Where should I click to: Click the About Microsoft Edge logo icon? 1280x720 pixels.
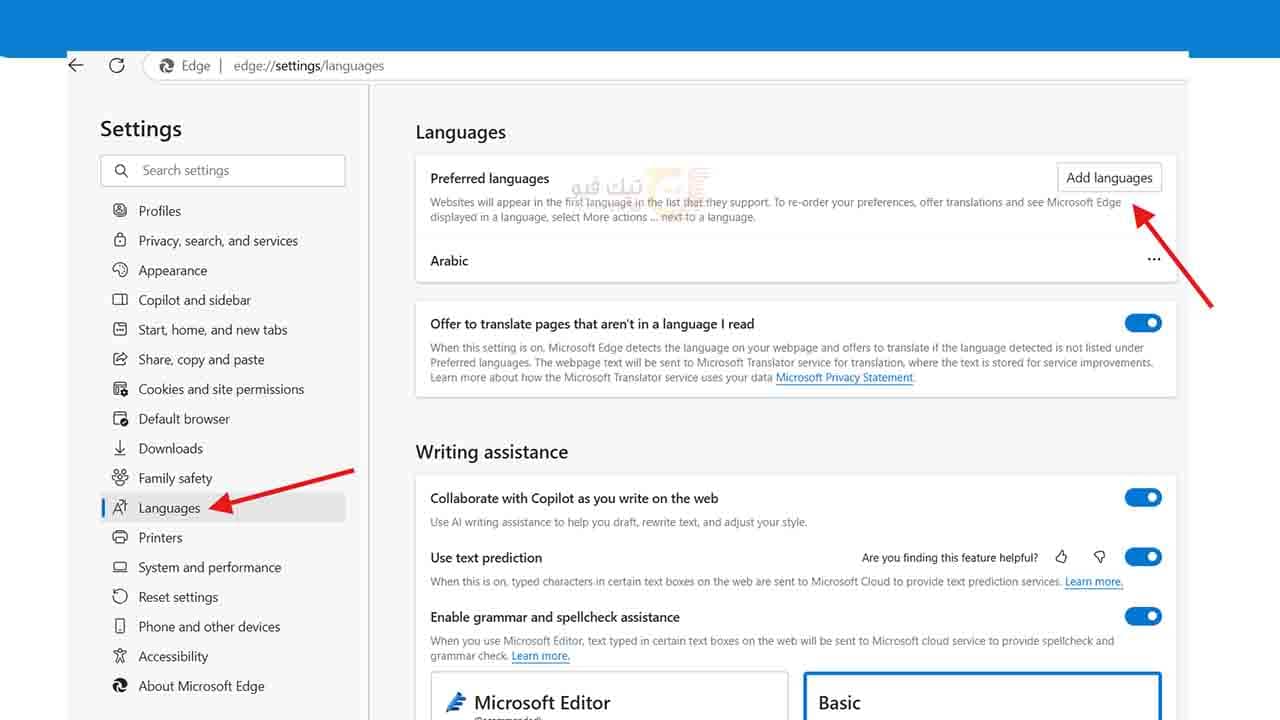(x=120, y=686)
